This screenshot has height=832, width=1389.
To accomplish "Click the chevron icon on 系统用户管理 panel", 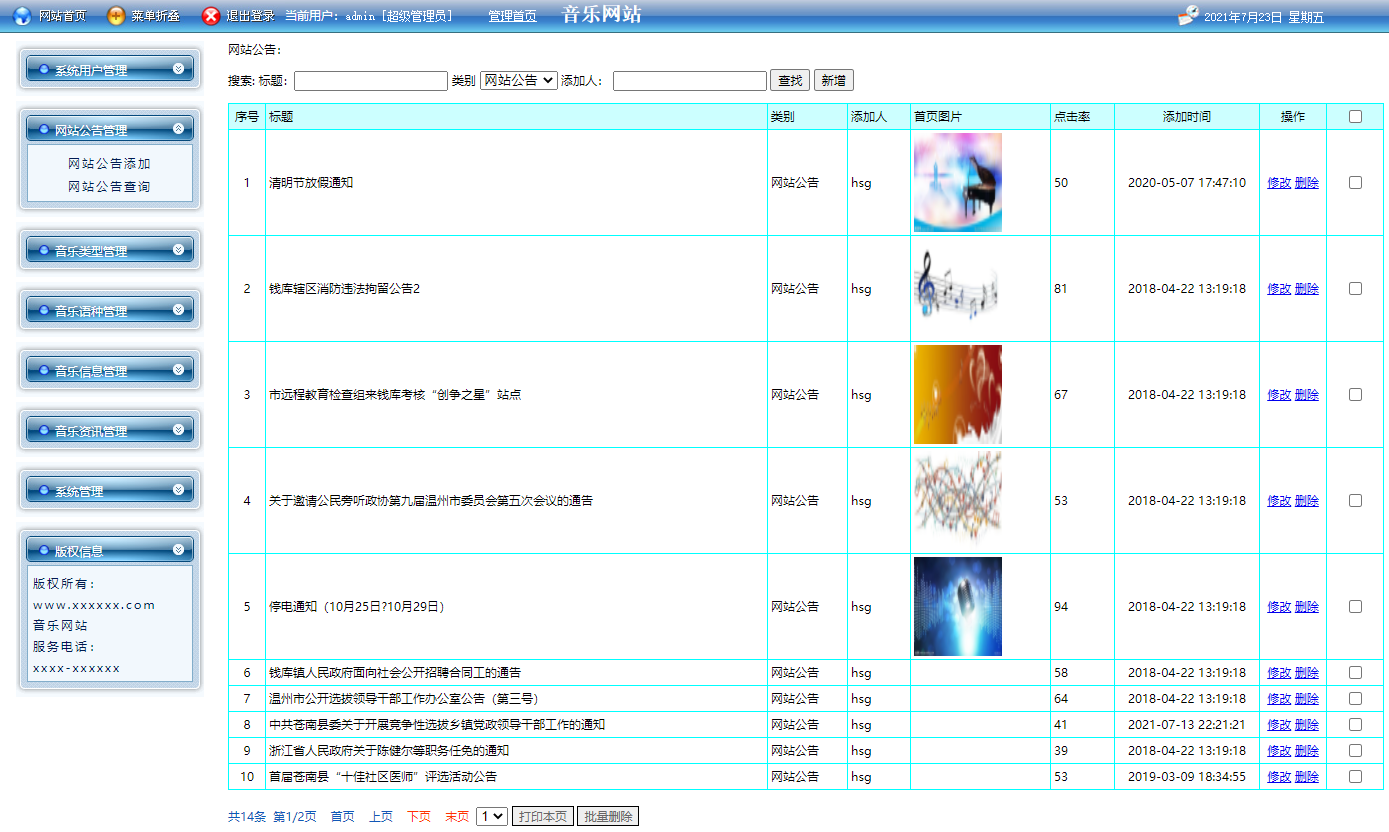I will coord(181,68).
